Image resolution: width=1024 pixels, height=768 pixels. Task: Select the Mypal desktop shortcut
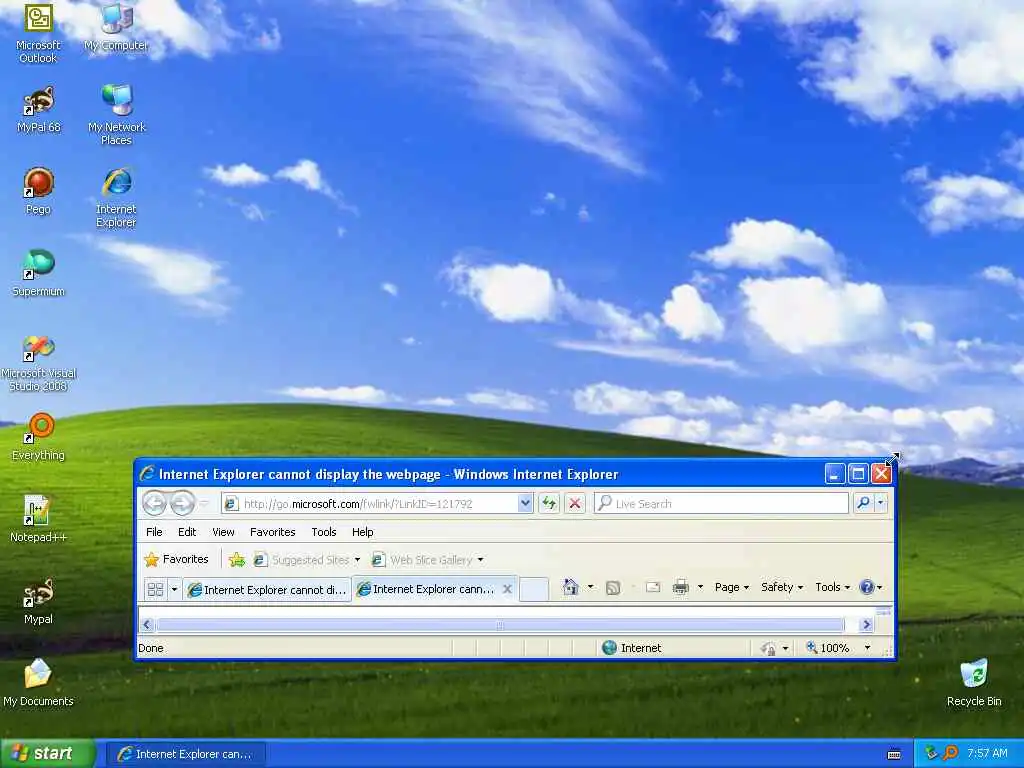pos(38,601)
